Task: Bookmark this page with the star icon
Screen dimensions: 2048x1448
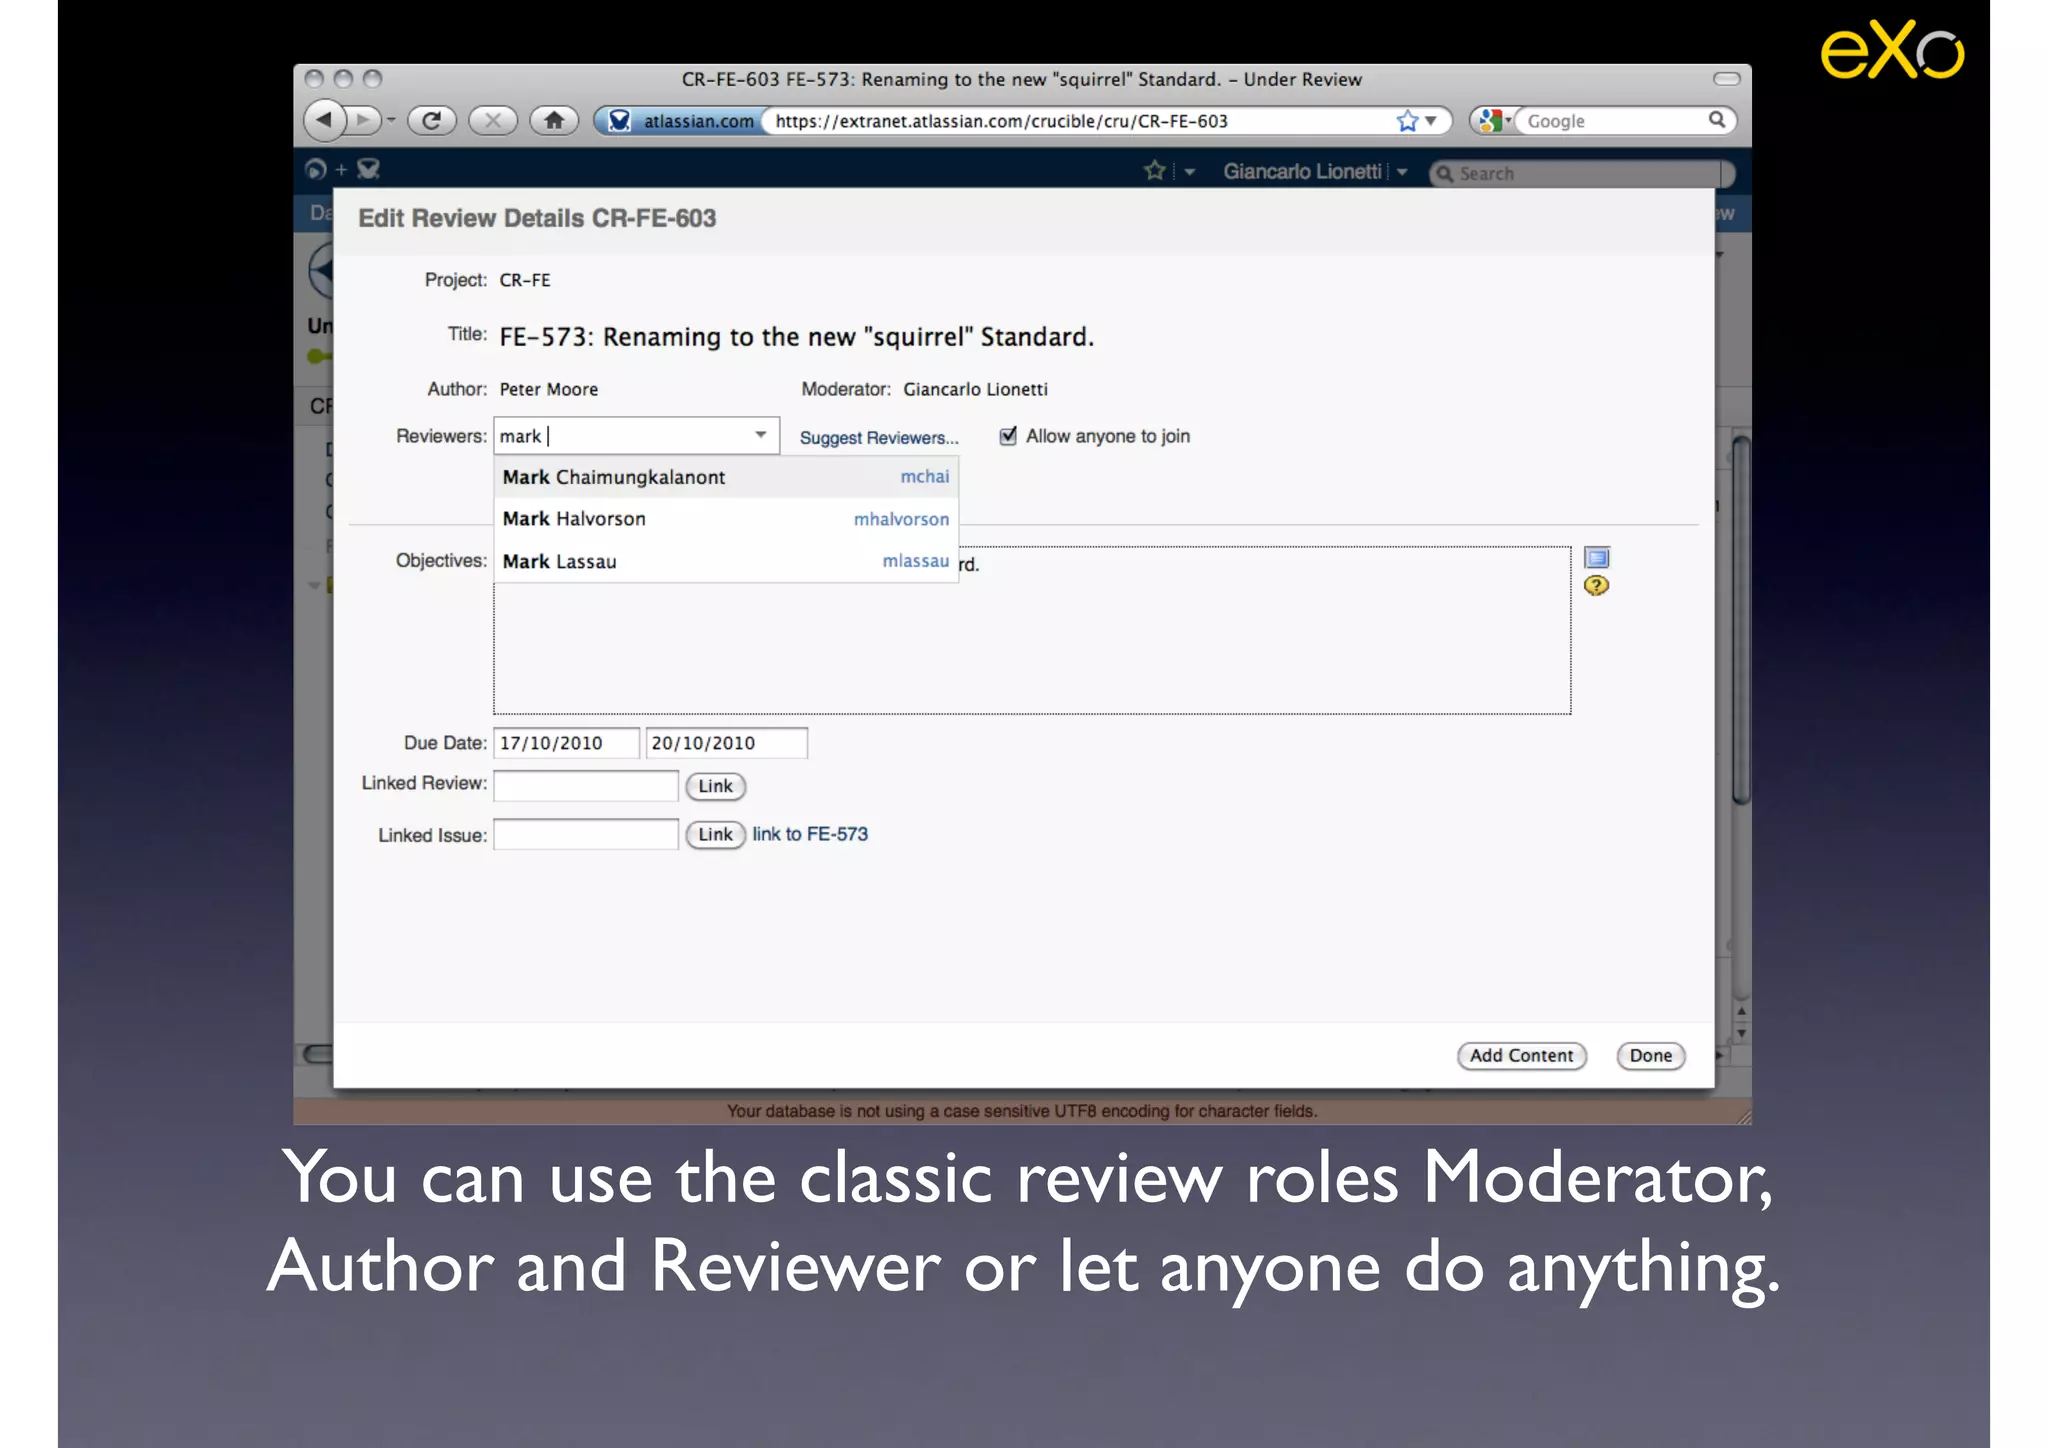Action: [1407, 121]
